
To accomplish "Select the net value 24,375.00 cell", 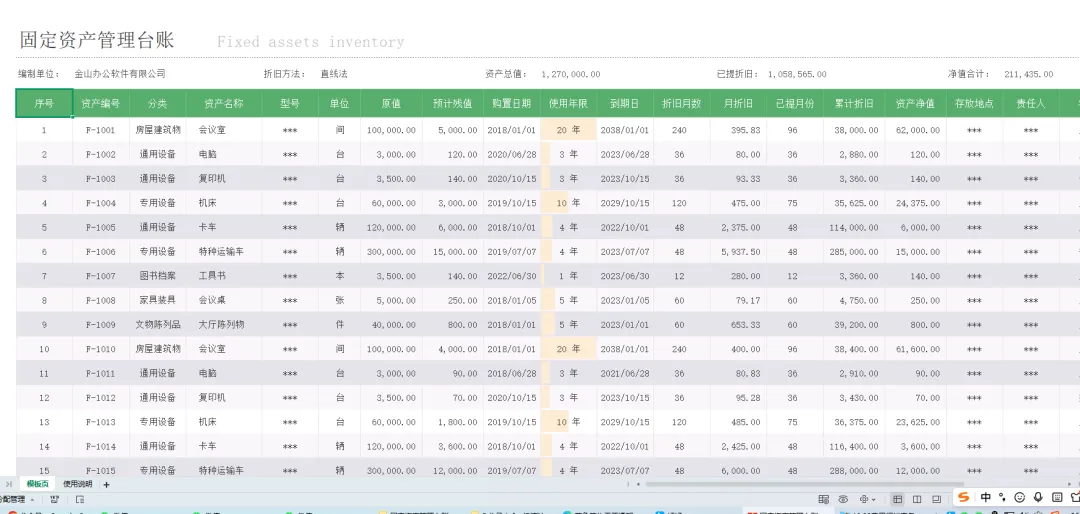I will coord(915,203).
